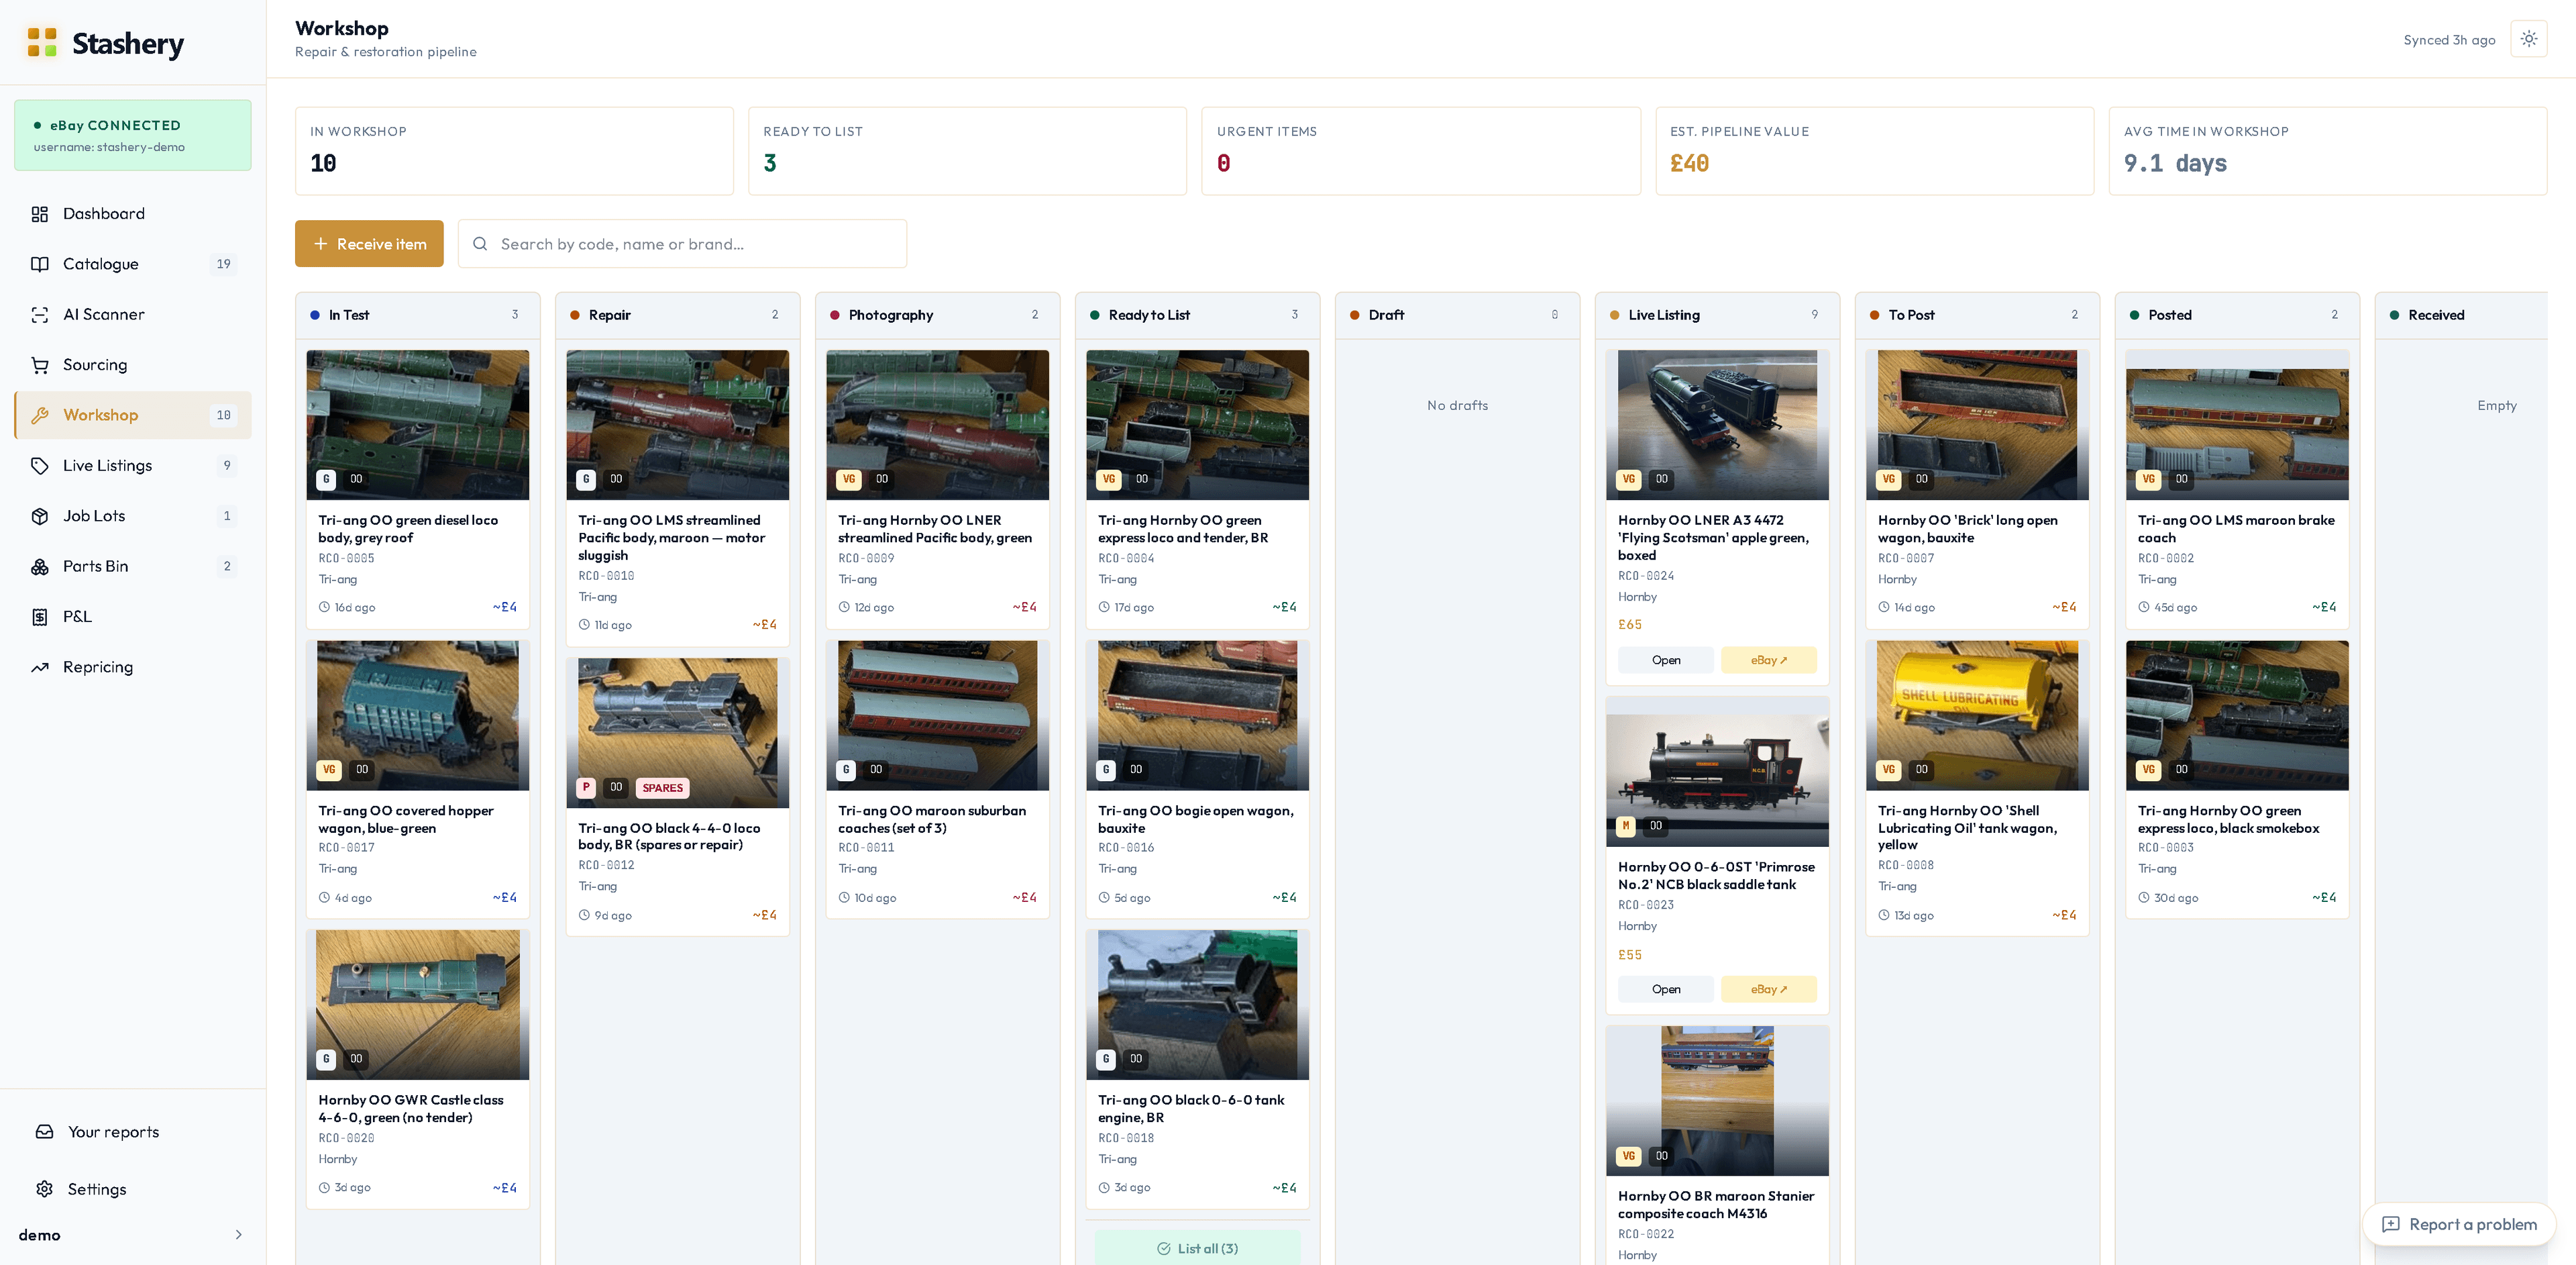Open the green diesel loco body thumbnail
This screenshot has height=1265, width=2576.
click(x=418, y=425)
